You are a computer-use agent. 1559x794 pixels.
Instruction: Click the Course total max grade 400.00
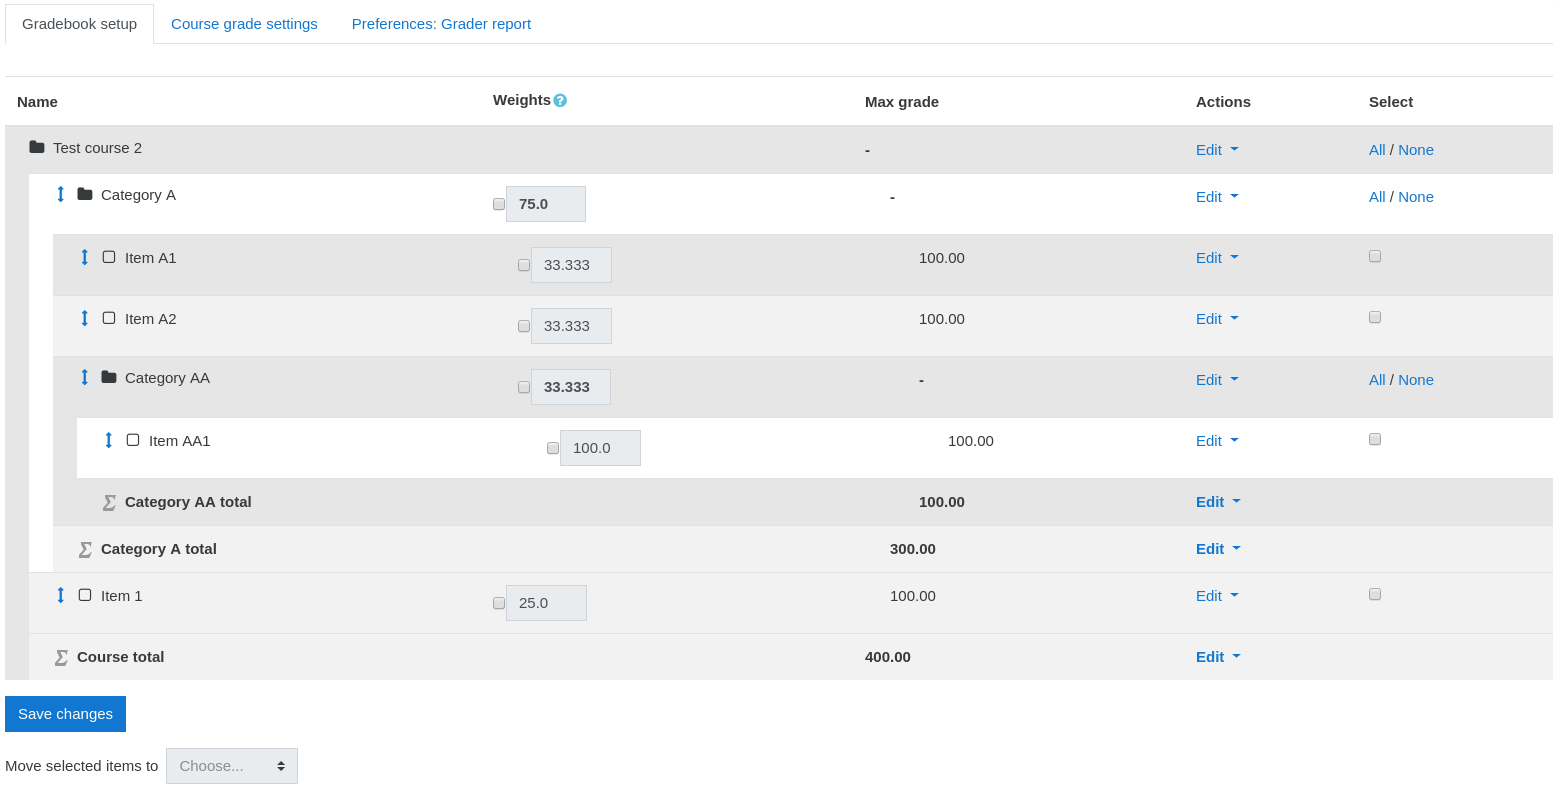pyautogui.click(x=888, y=656)
